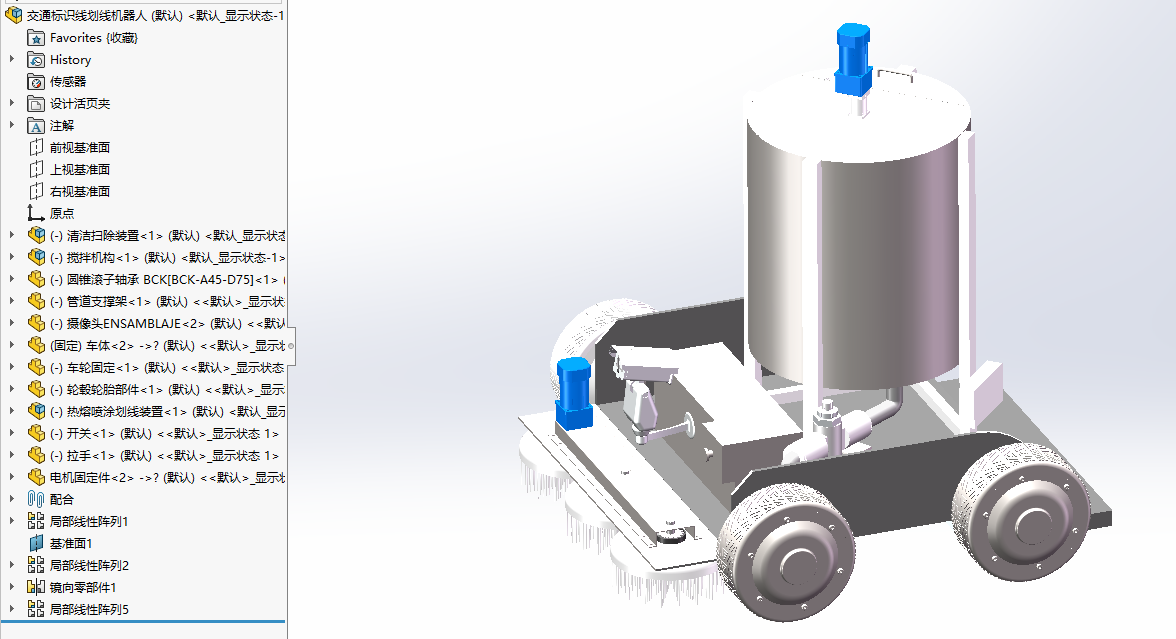This screenshot has height=639, width=1176.
Task: Click the 摄像头ENSAMBLAJE part icon
Action: 35,323
